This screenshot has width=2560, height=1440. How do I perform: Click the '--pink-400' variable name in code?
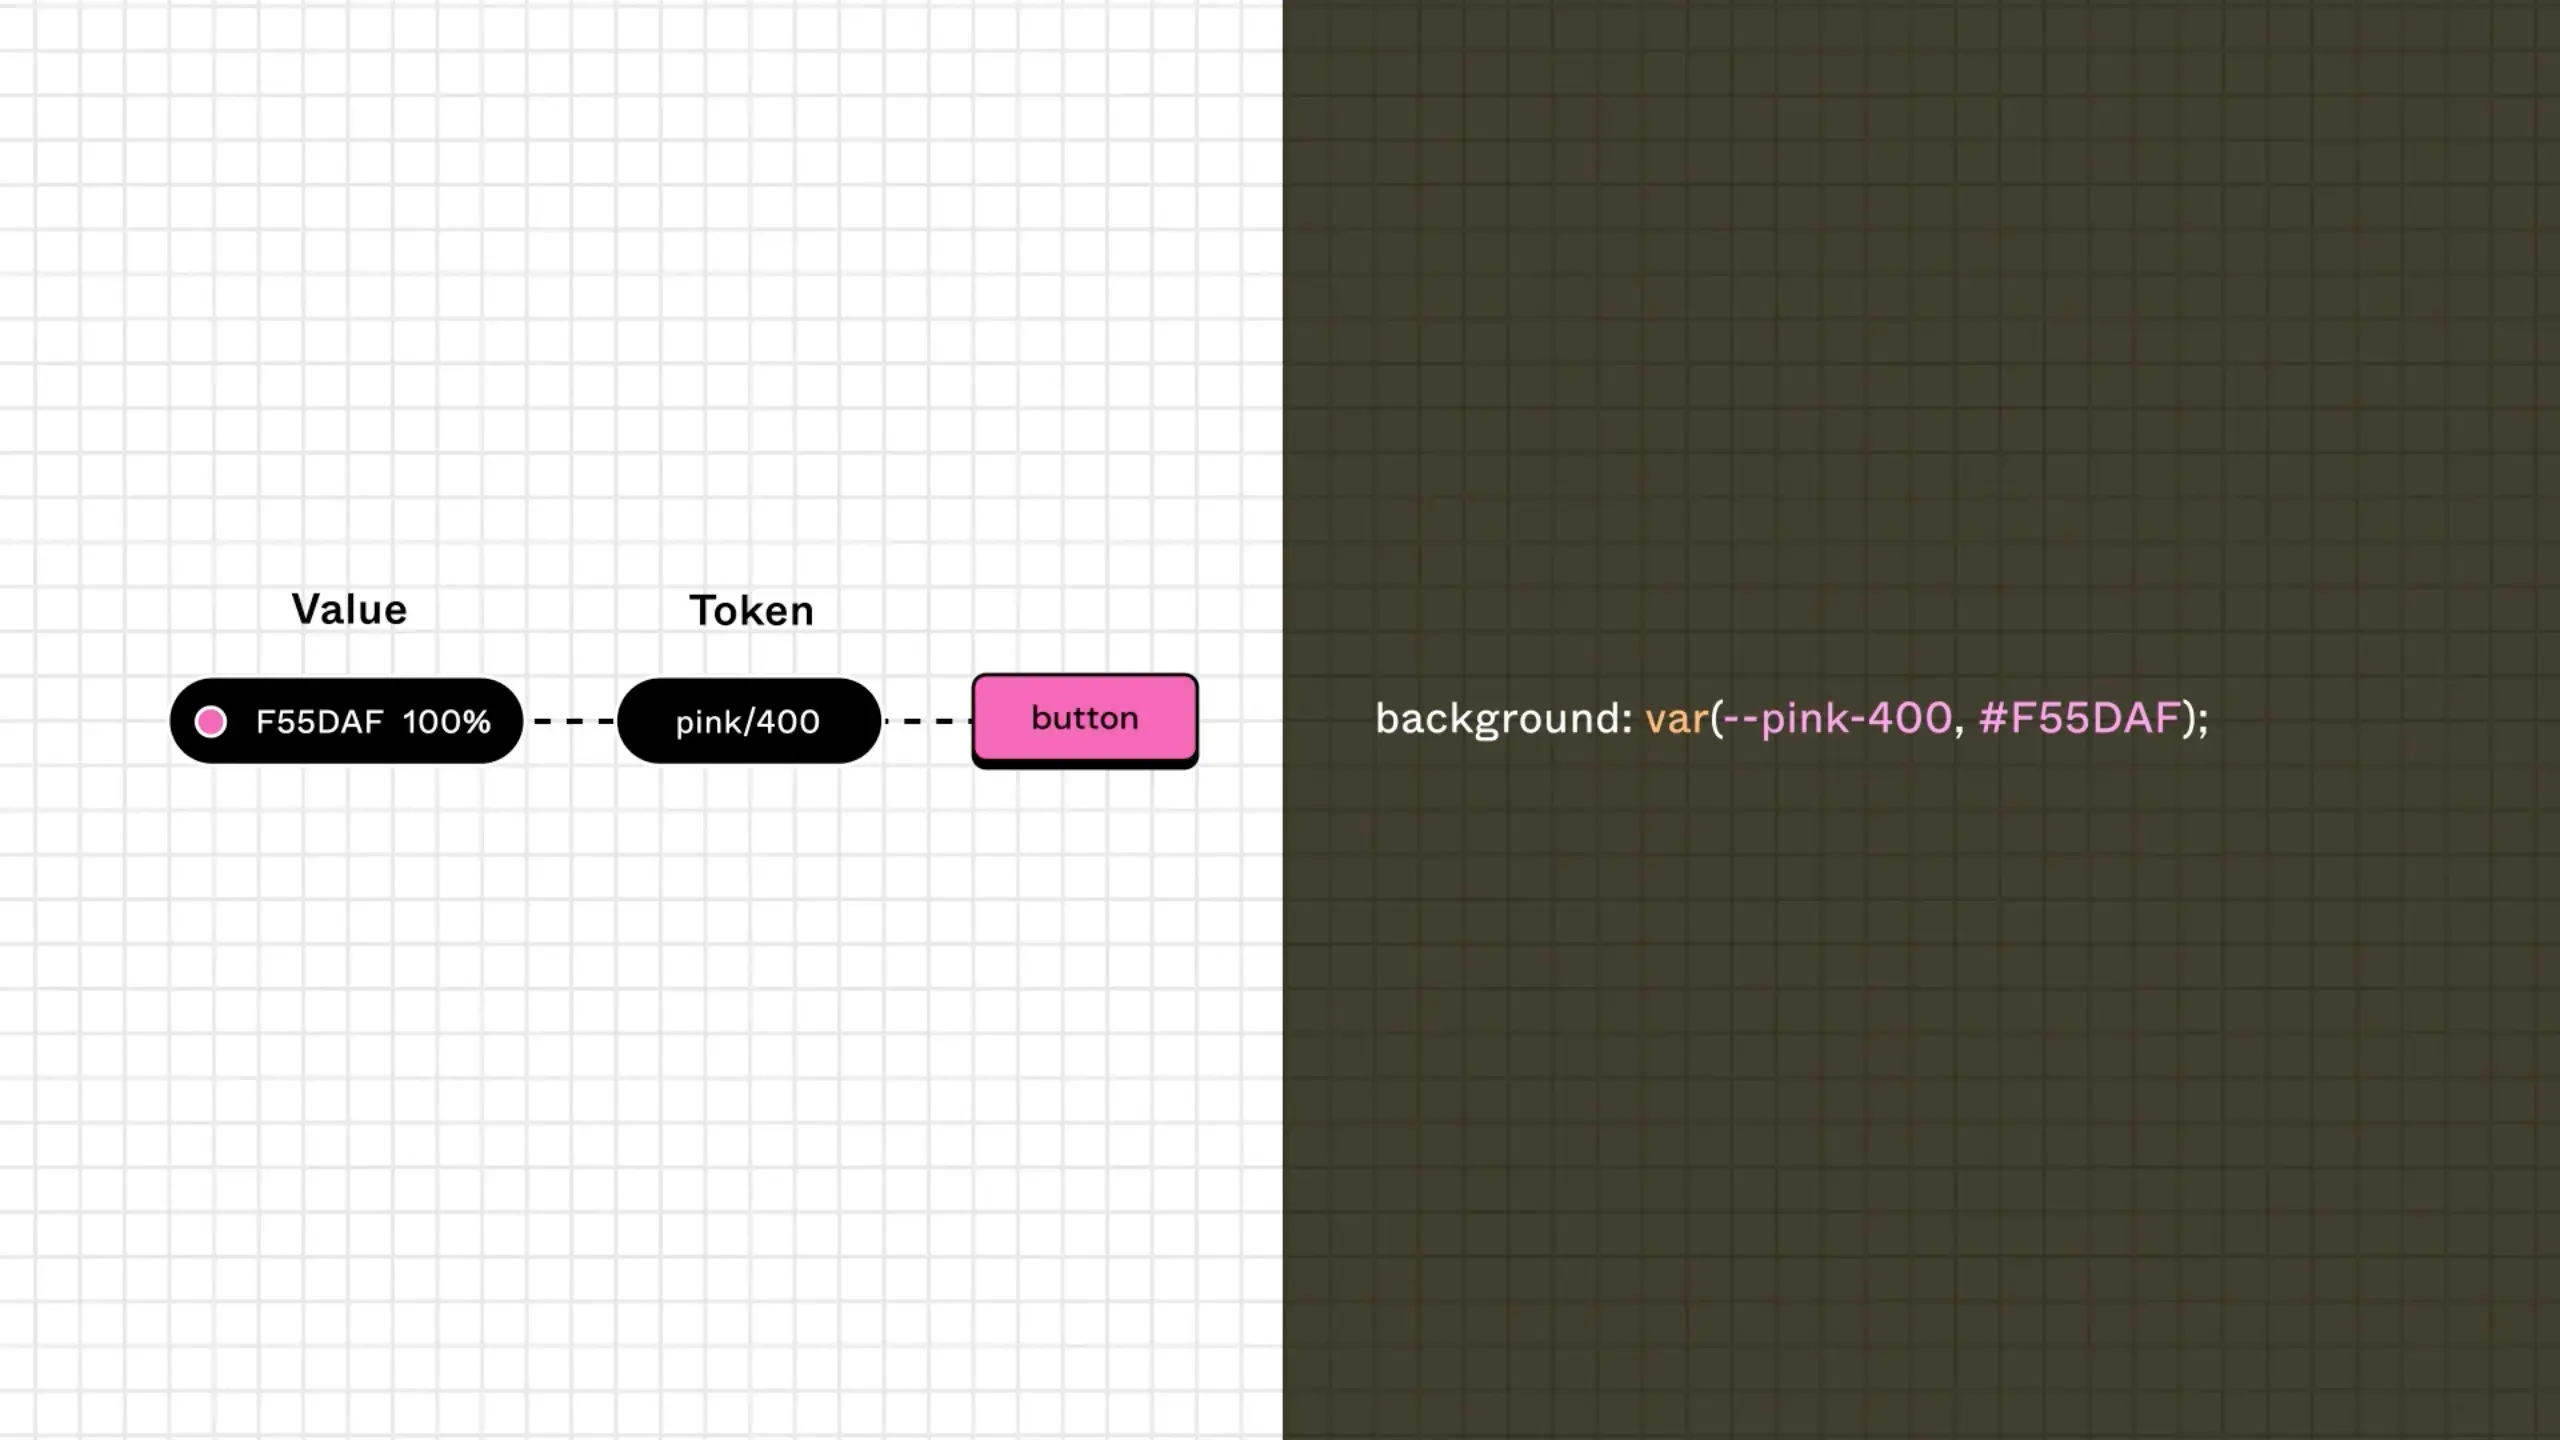pyautogui.click(x=1838, y=718)
